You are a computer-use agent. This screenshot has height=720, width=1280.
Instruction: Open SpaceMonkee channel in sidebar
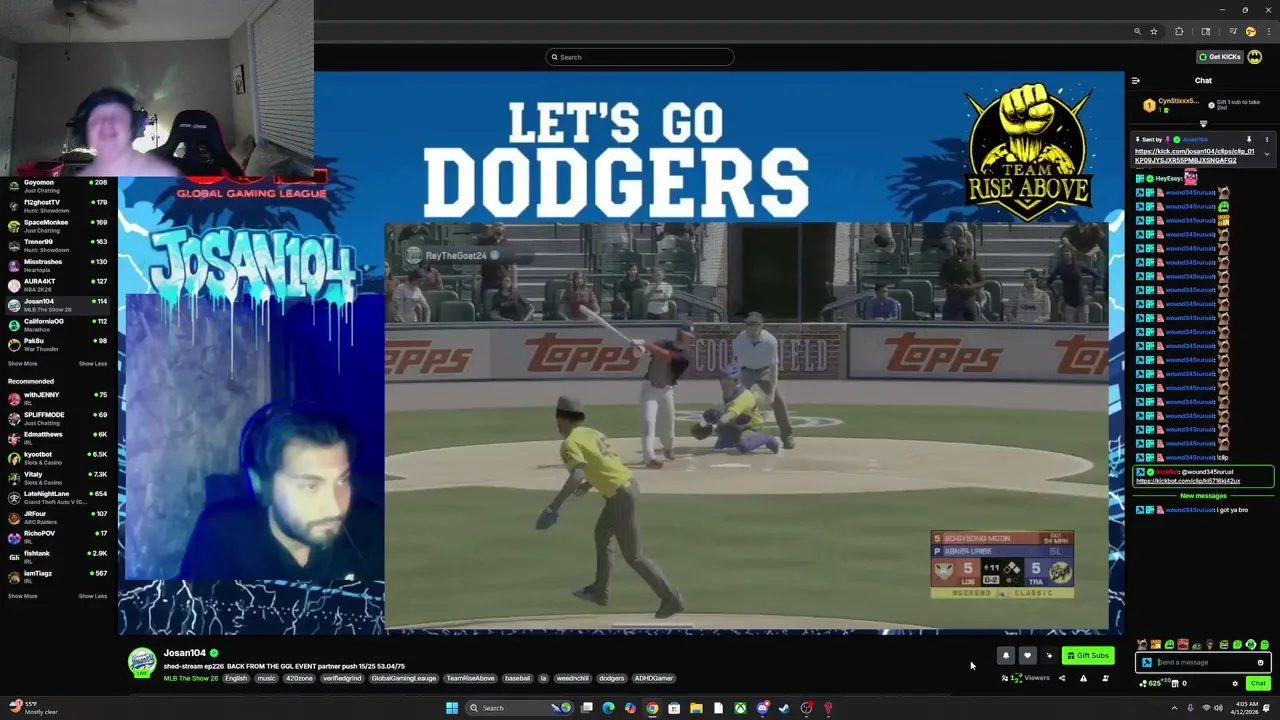pyautogui.click(x=58, y=226)
